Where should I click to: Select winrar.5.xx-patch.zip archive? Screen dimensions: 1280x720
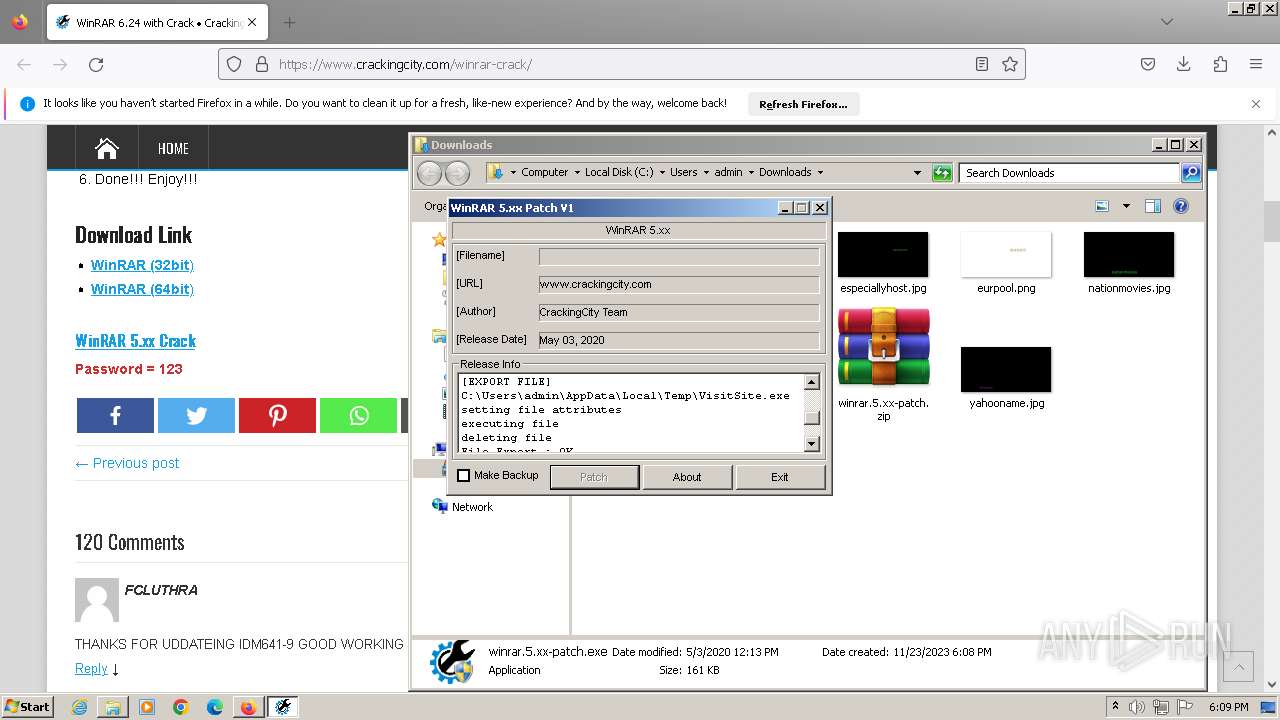pos(883,365)
